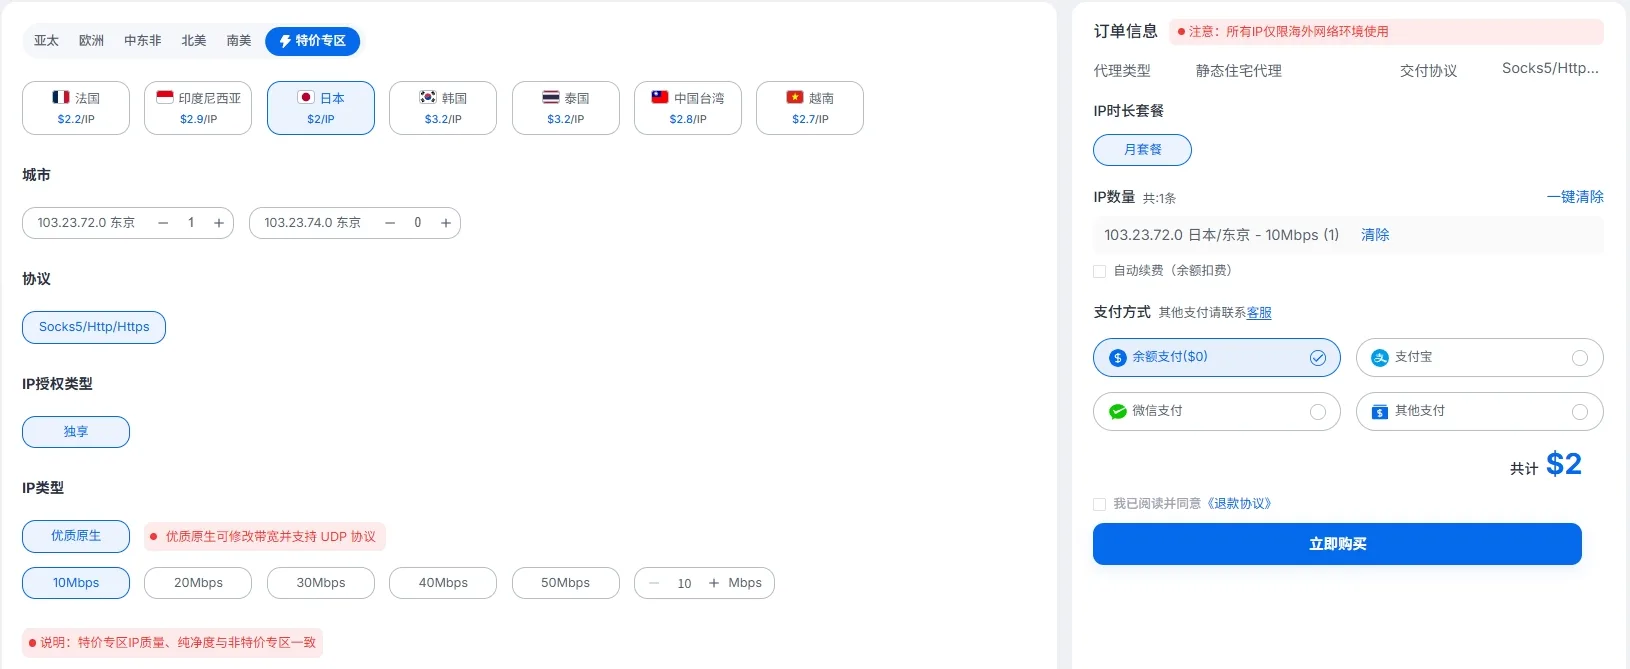Click the Japan flag icon
This screenshot has height=669, width=1630.
(x=306, y=97)
